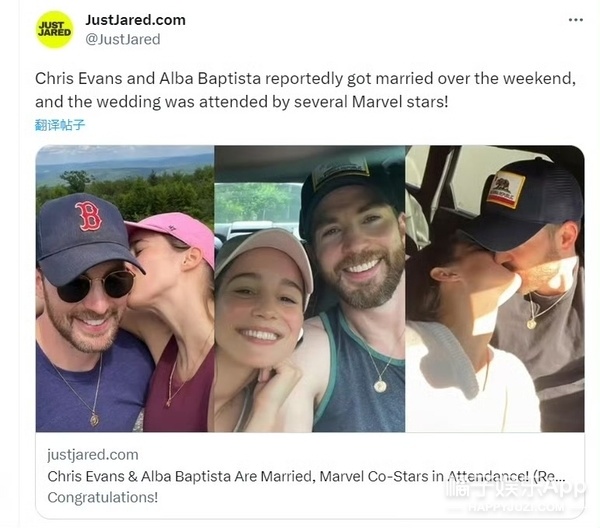Click the California bear patch on cap
Screen dimensions: 600x528
tap(506, 189)
